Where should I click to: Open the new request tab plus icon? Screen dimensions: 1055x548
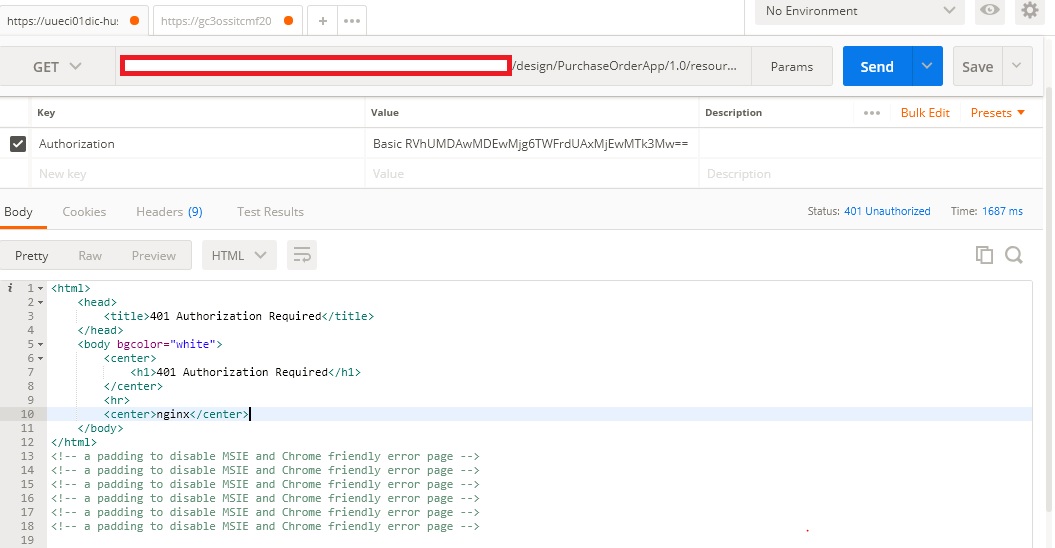(x=322, y=21)
